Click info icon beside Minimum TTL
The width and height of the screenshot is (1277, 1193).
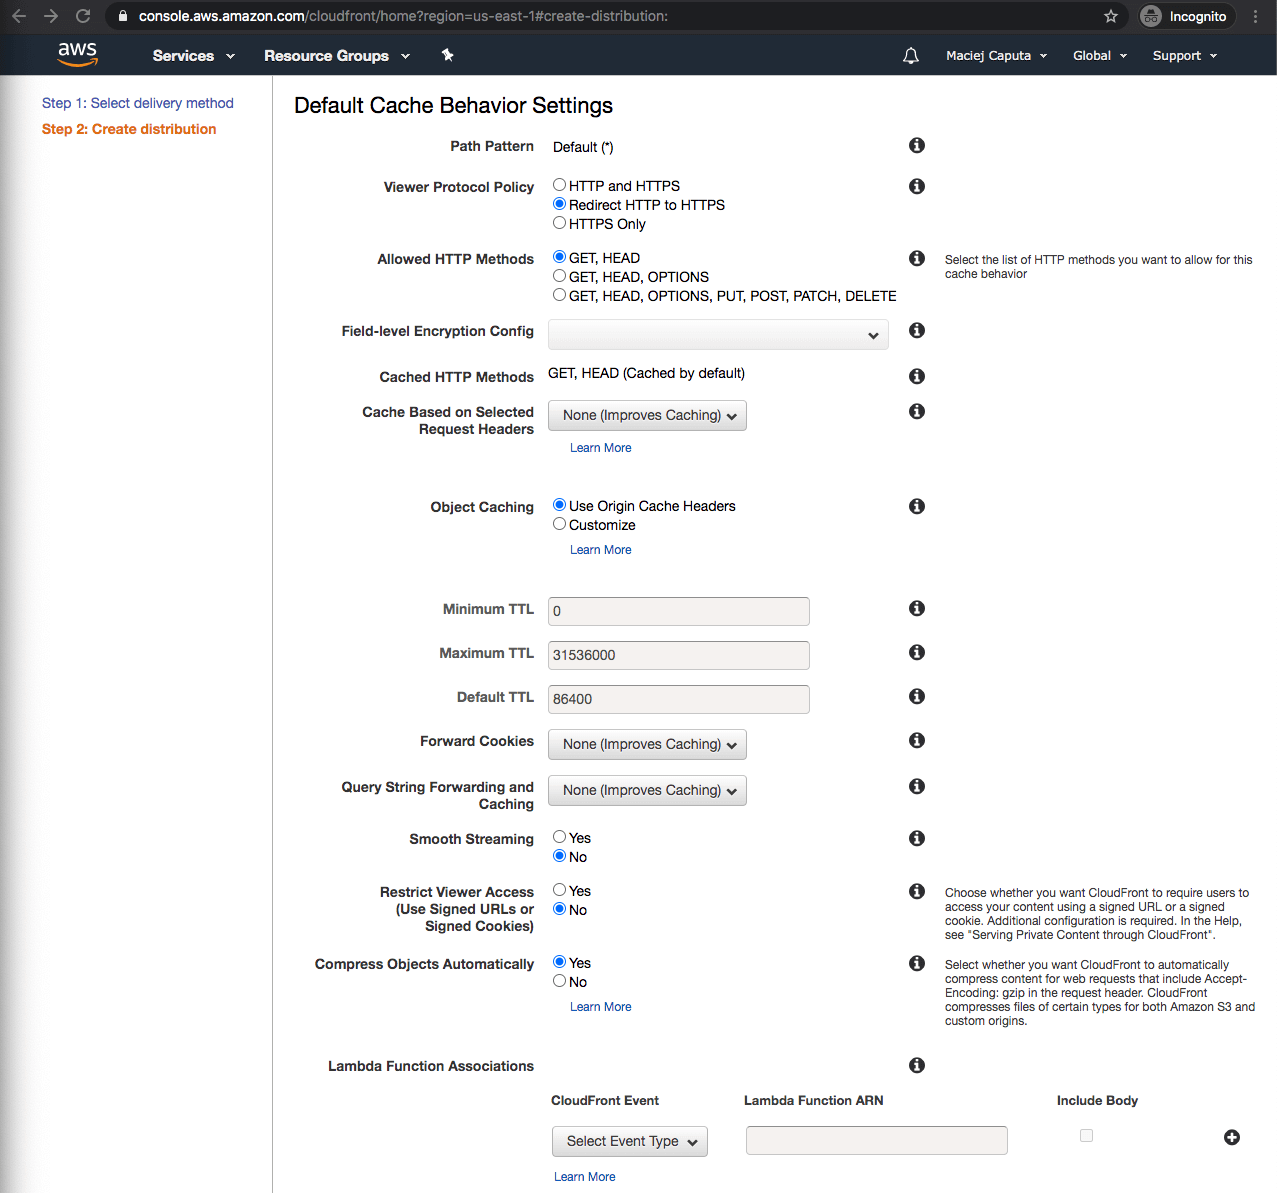click(916, 608)
